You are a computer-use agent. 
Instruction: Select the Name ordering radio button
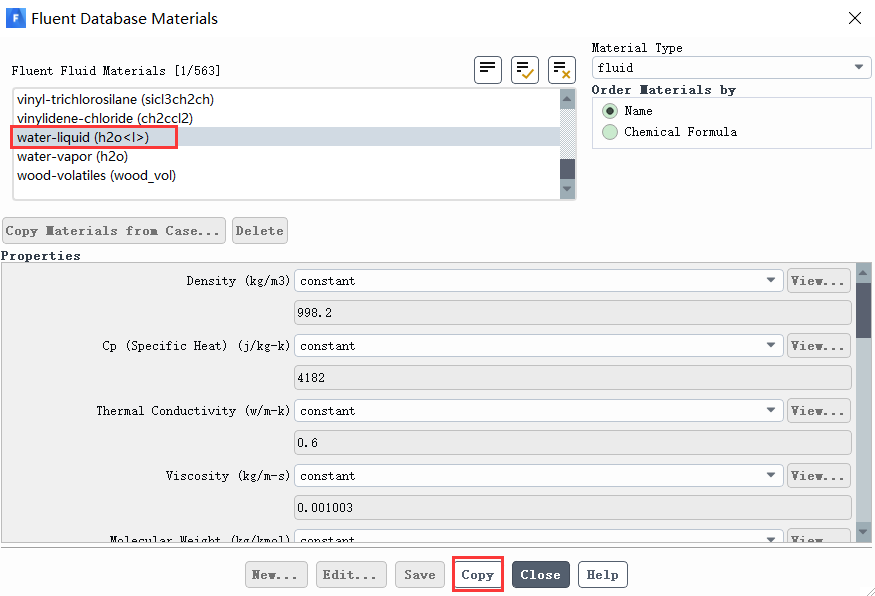tap(610, 111)
